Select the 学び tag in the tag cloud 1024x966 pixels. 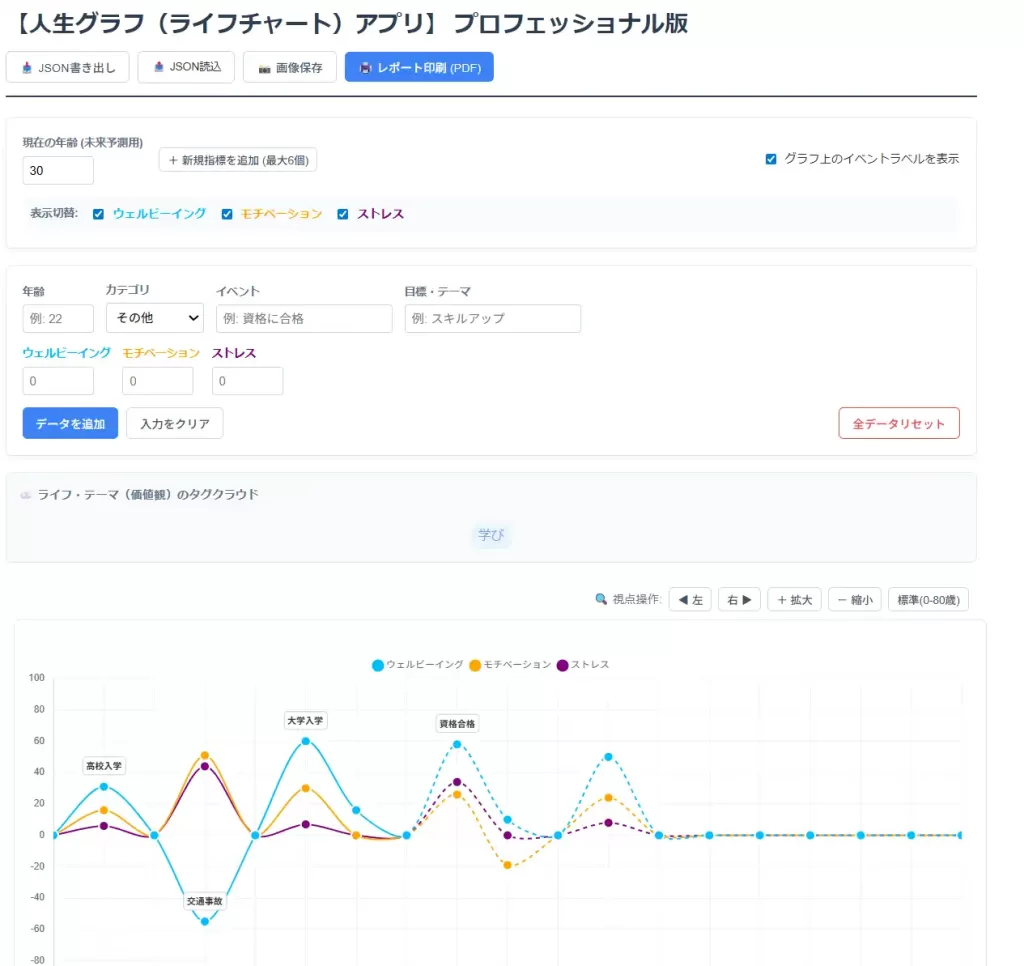491,535
